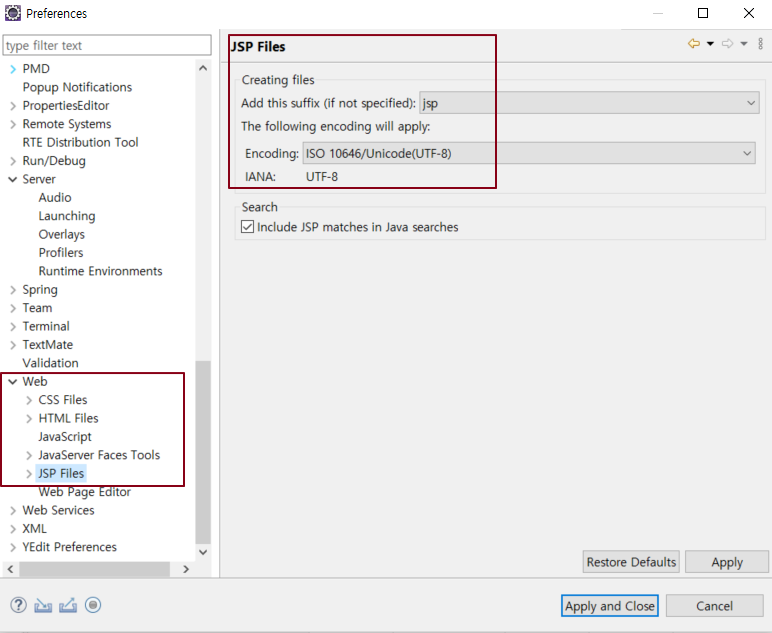Viewport: 772px width, 633px height.
Task: Click the tree vertical scrollbar thumb
Action: [x=203, y=452]
